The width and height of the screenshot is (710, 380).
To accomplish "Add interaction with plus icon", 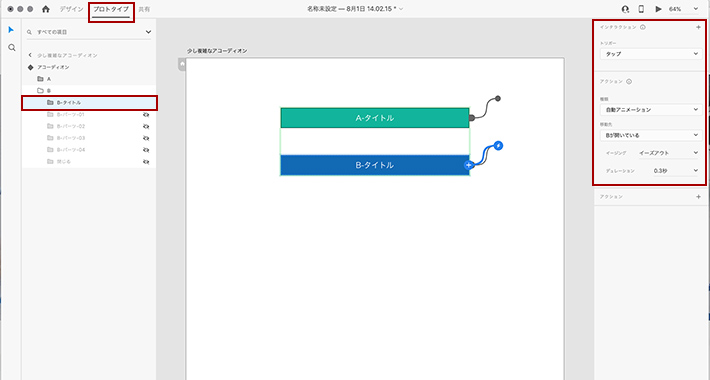I will 698,27.
